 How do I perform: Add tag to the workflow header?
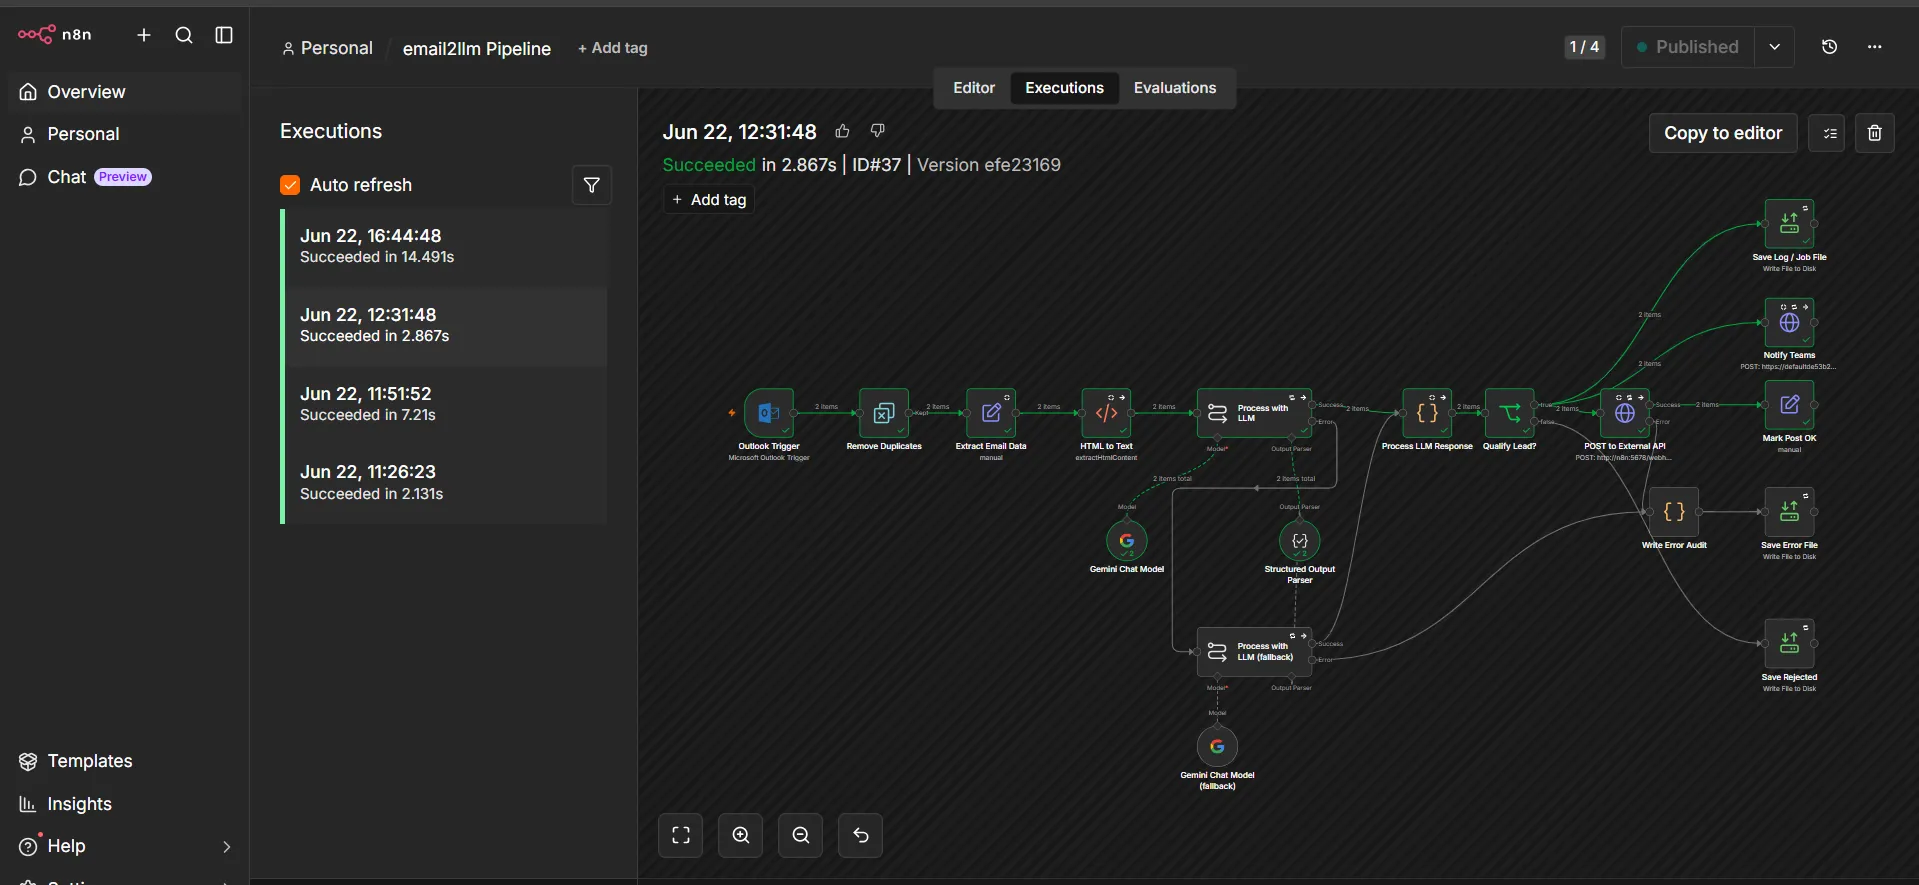coord(613,48)
